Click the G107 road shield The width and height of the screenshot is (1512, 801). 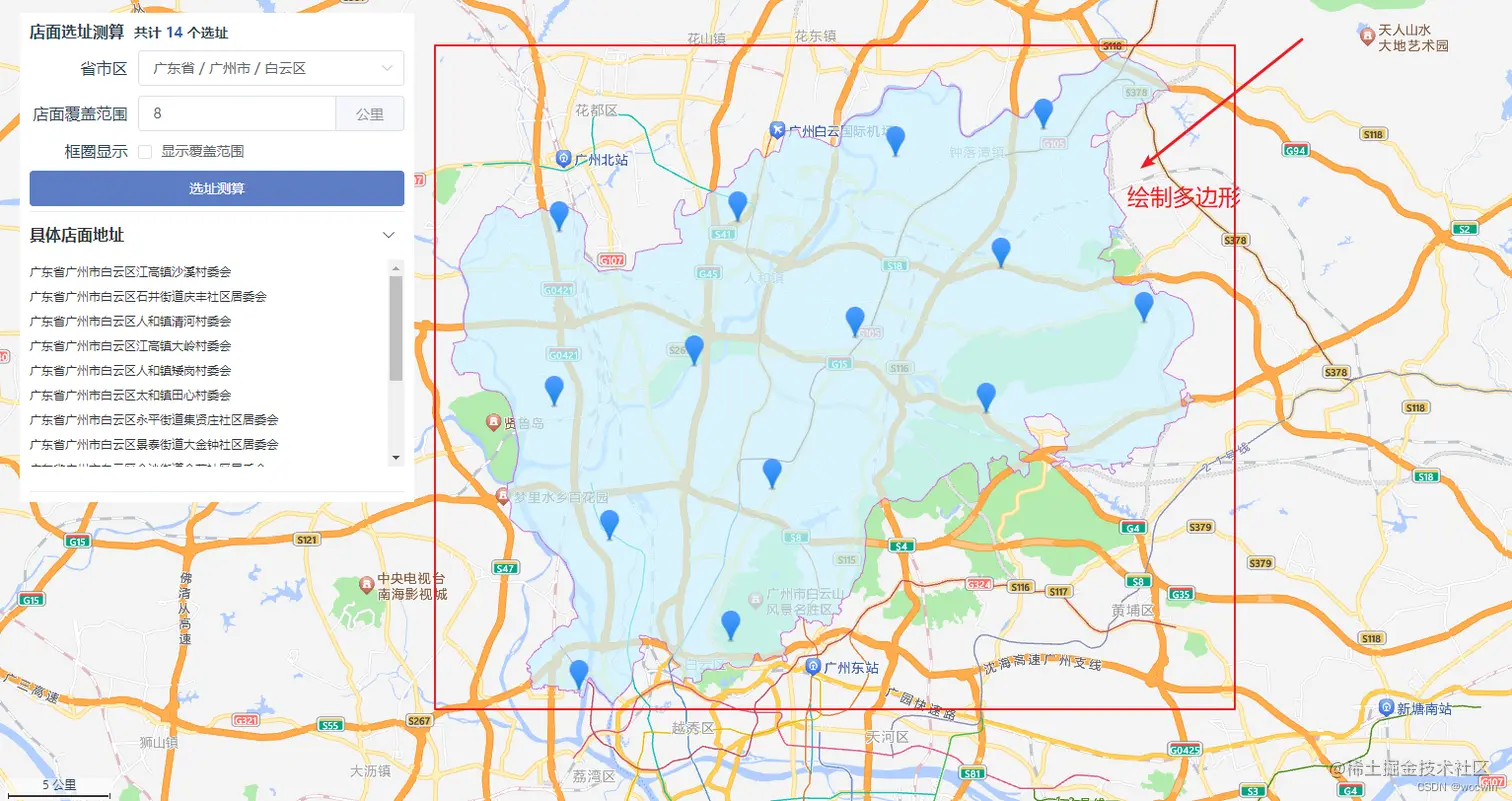612,260
